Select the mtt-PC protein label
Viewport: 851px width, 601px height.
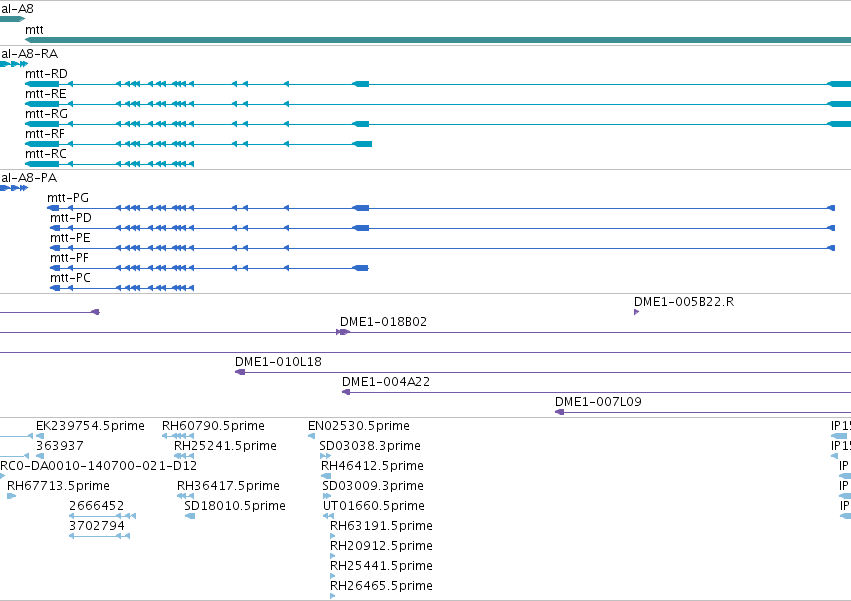tap(70, 279)
